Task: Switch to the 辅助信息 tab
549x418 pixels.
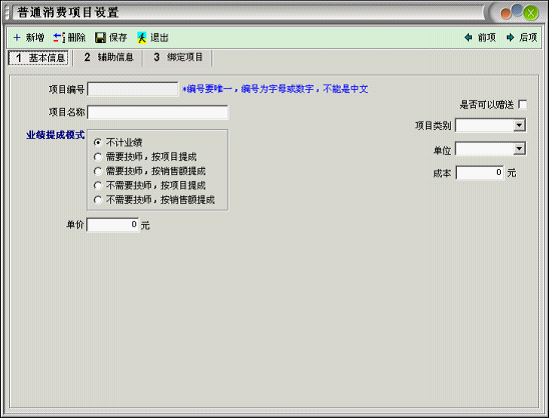Action: pyautogui.click(x=109, y=57)
